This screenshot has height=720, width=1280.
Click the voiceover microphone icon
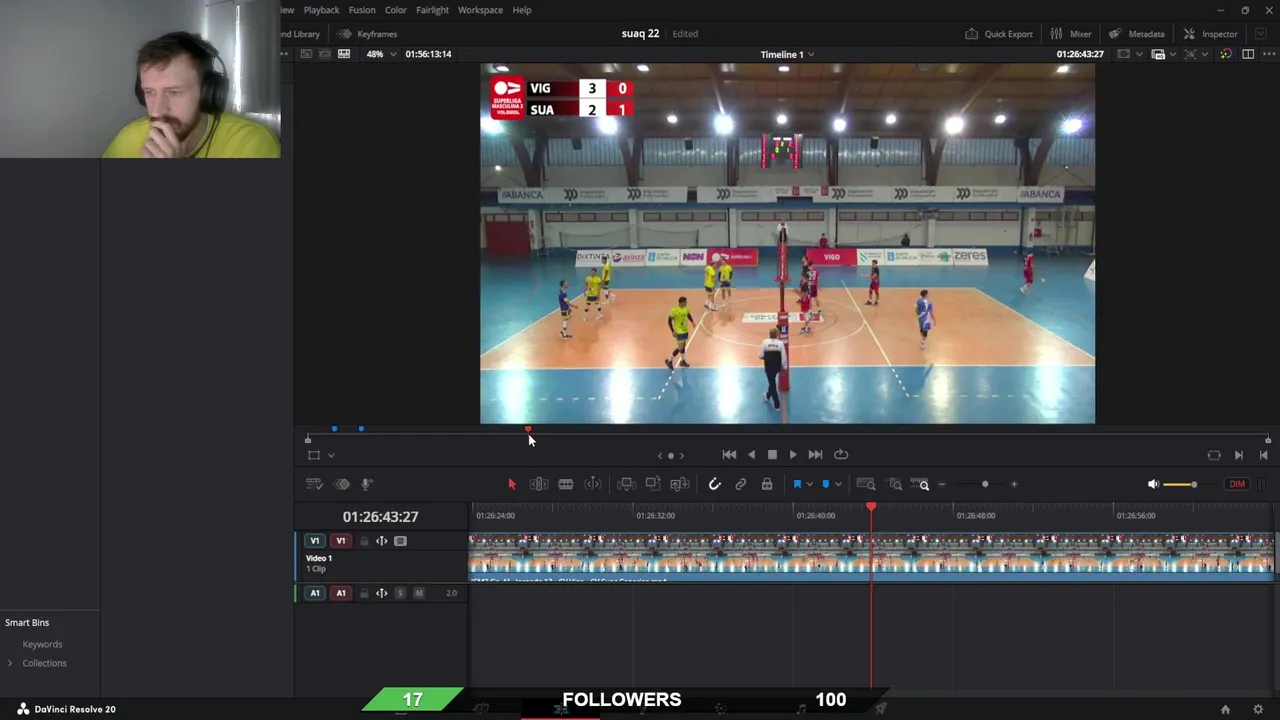tap(367, 484)
